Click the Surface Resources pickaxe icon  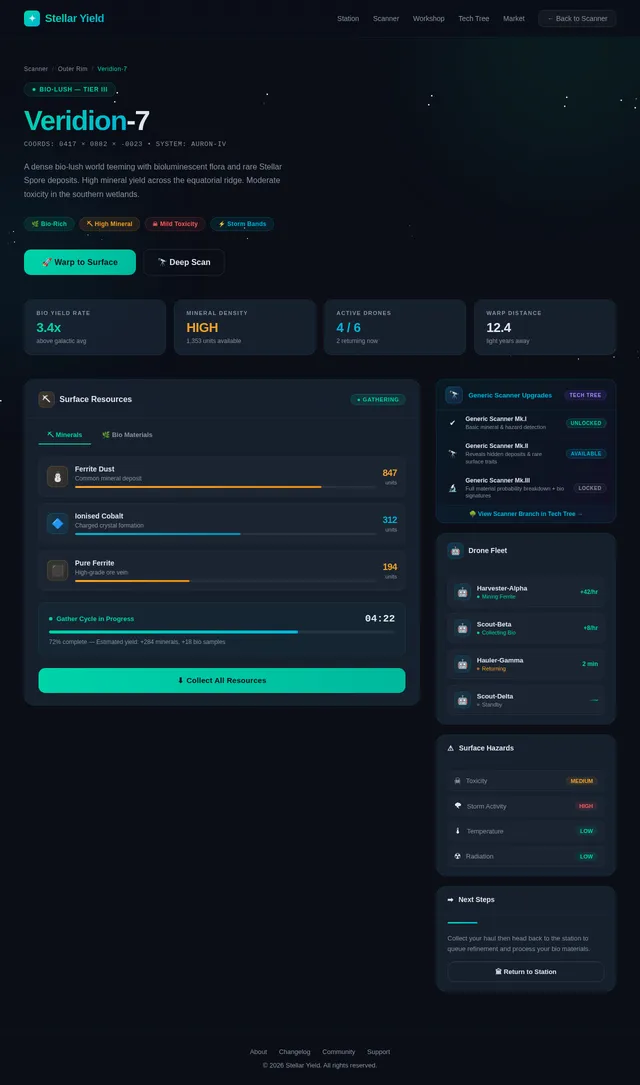(x=46, y=399)
